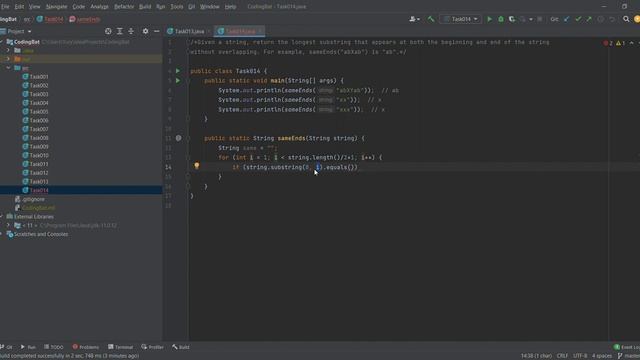Viewport: 640px width, 360px height.
Task: Open the user account dropdown icon
Action: click(x=414, y=19)
